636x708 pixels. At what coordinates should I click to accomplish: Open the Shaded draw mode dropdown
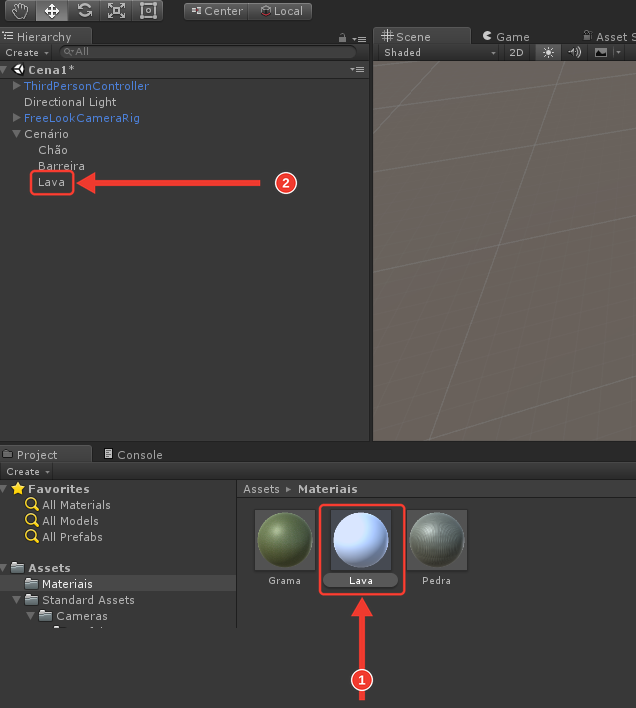pos(440,53)
